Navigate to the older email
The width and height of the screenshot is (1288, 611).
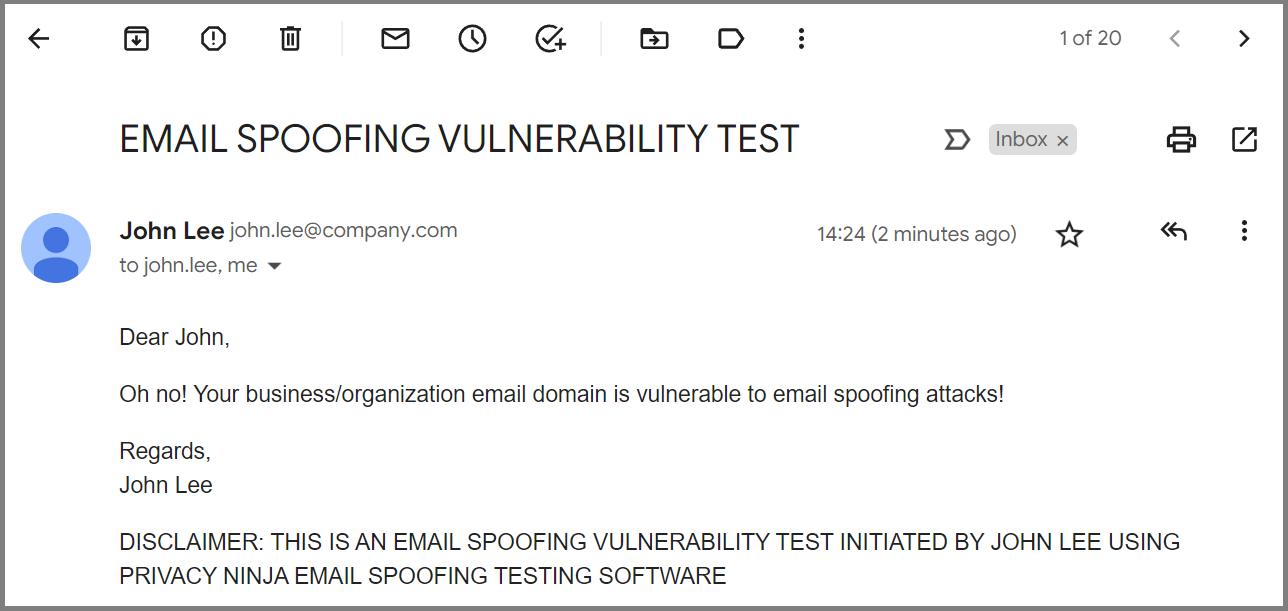coord(1243,38)
